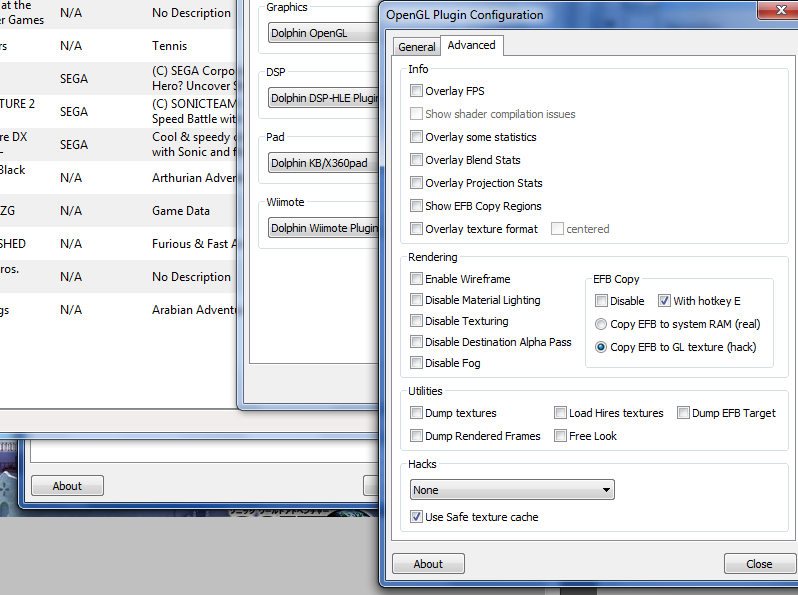This screenshot has width=798, height=595.
Task: Open DSP plugin dropdown Dolphin DSP-HLE
Action: pos(324,98)
